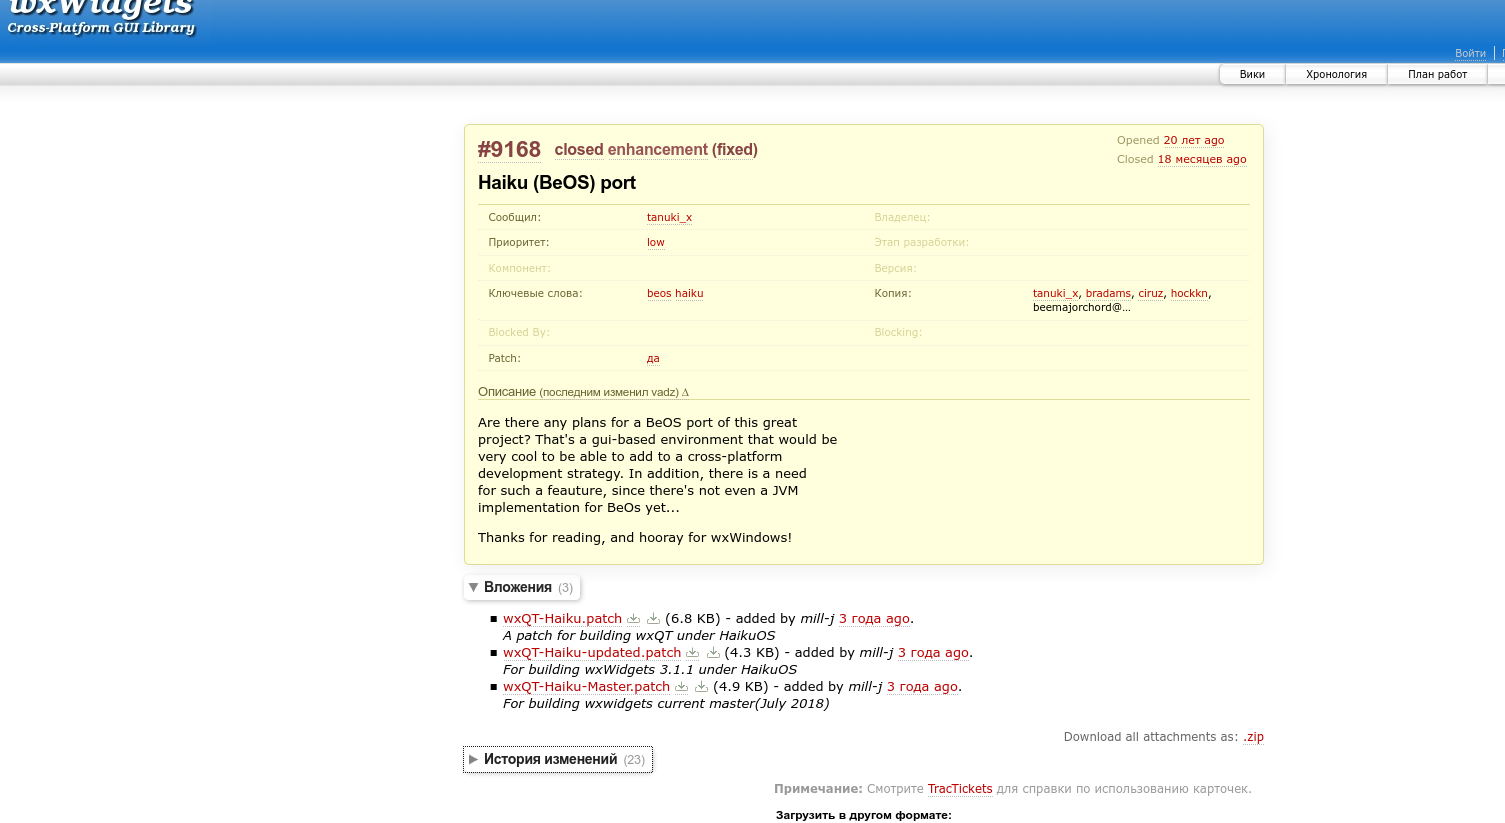
Task: Open the План работ tab
Action: pyautogui.click(x=1437, y=74)
